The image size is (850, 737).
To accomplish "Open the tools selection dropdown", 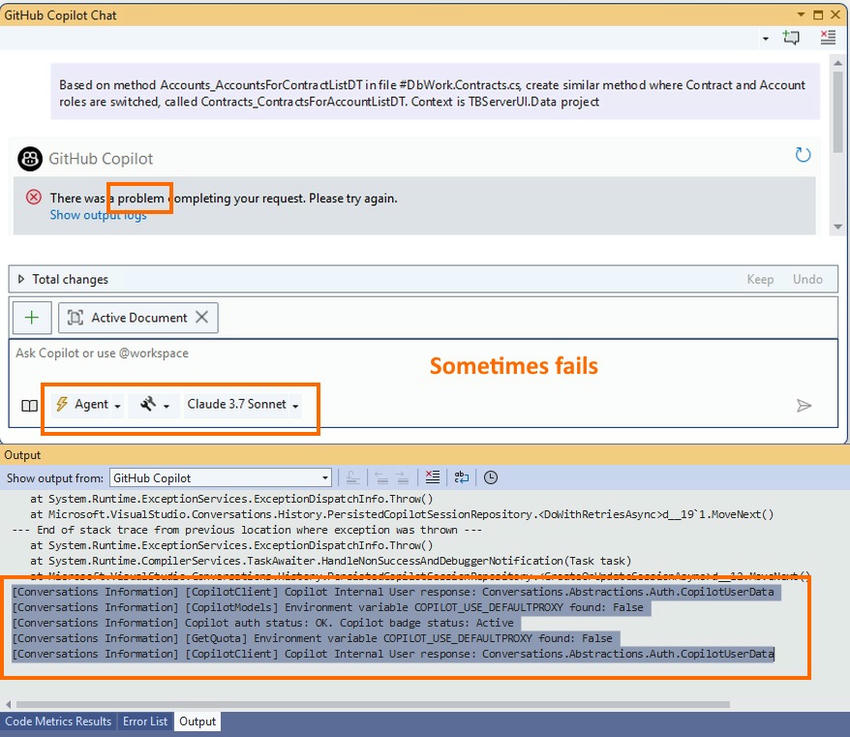I will (x=154, y=405).
